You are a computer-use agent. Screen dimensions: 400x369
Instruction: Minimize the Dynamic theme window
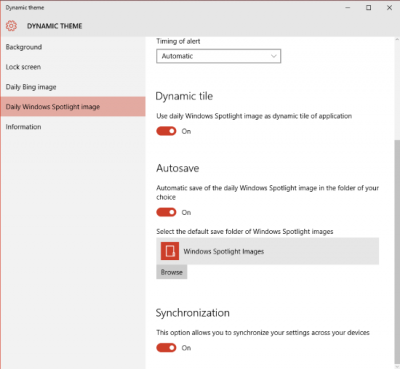(x=348, y=8)
